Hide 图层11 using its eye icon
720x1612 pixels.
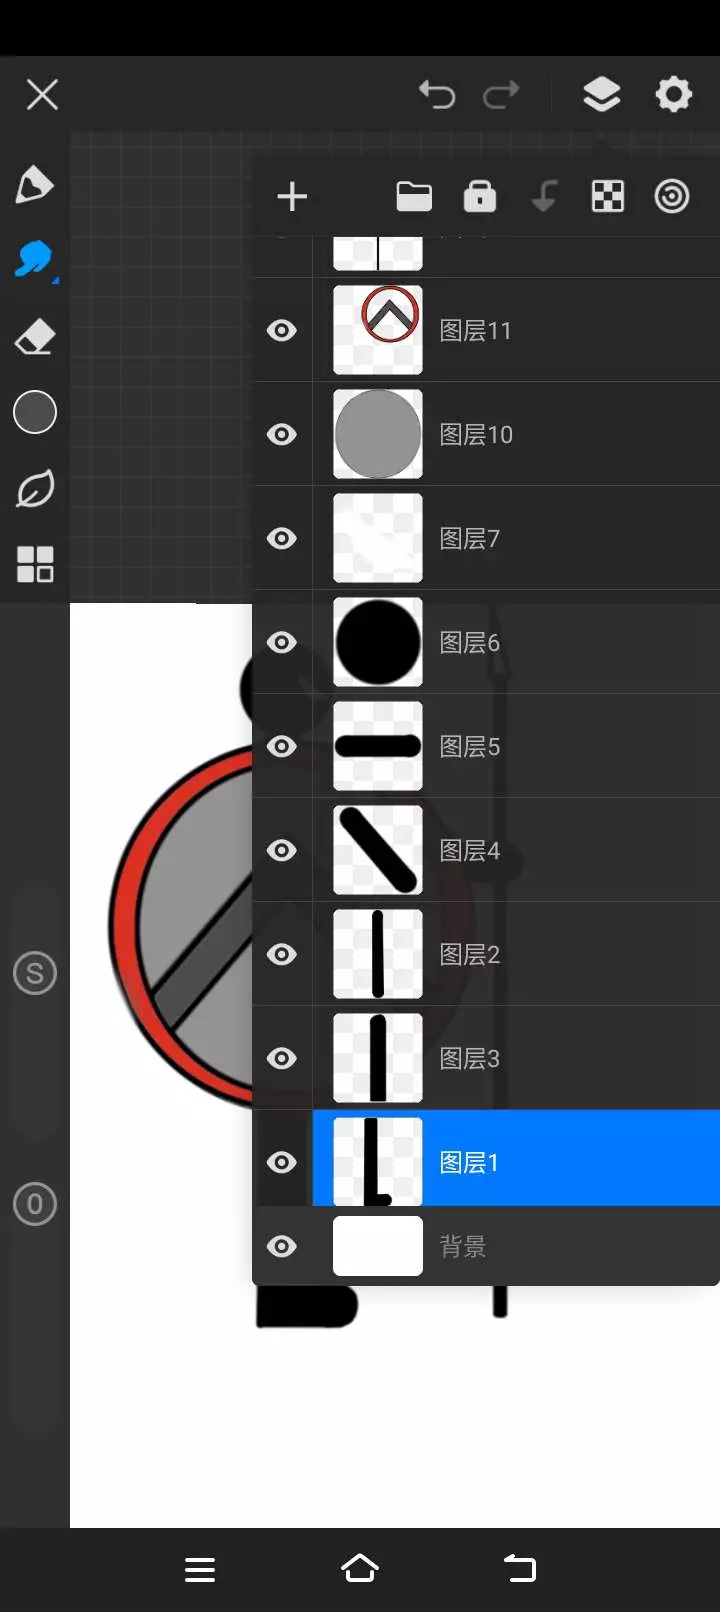click(x=282, y=330)
